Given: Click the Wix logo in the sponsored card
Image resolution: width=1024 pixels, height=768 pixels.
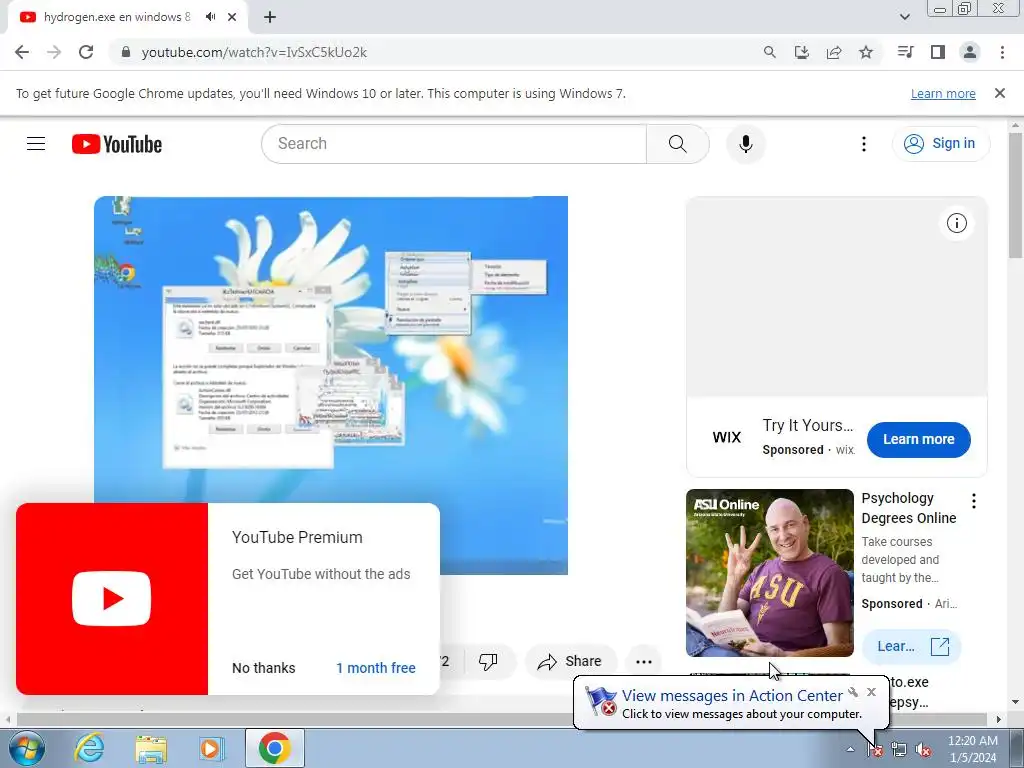Looking at the screenshot, I should coord(727,438).
